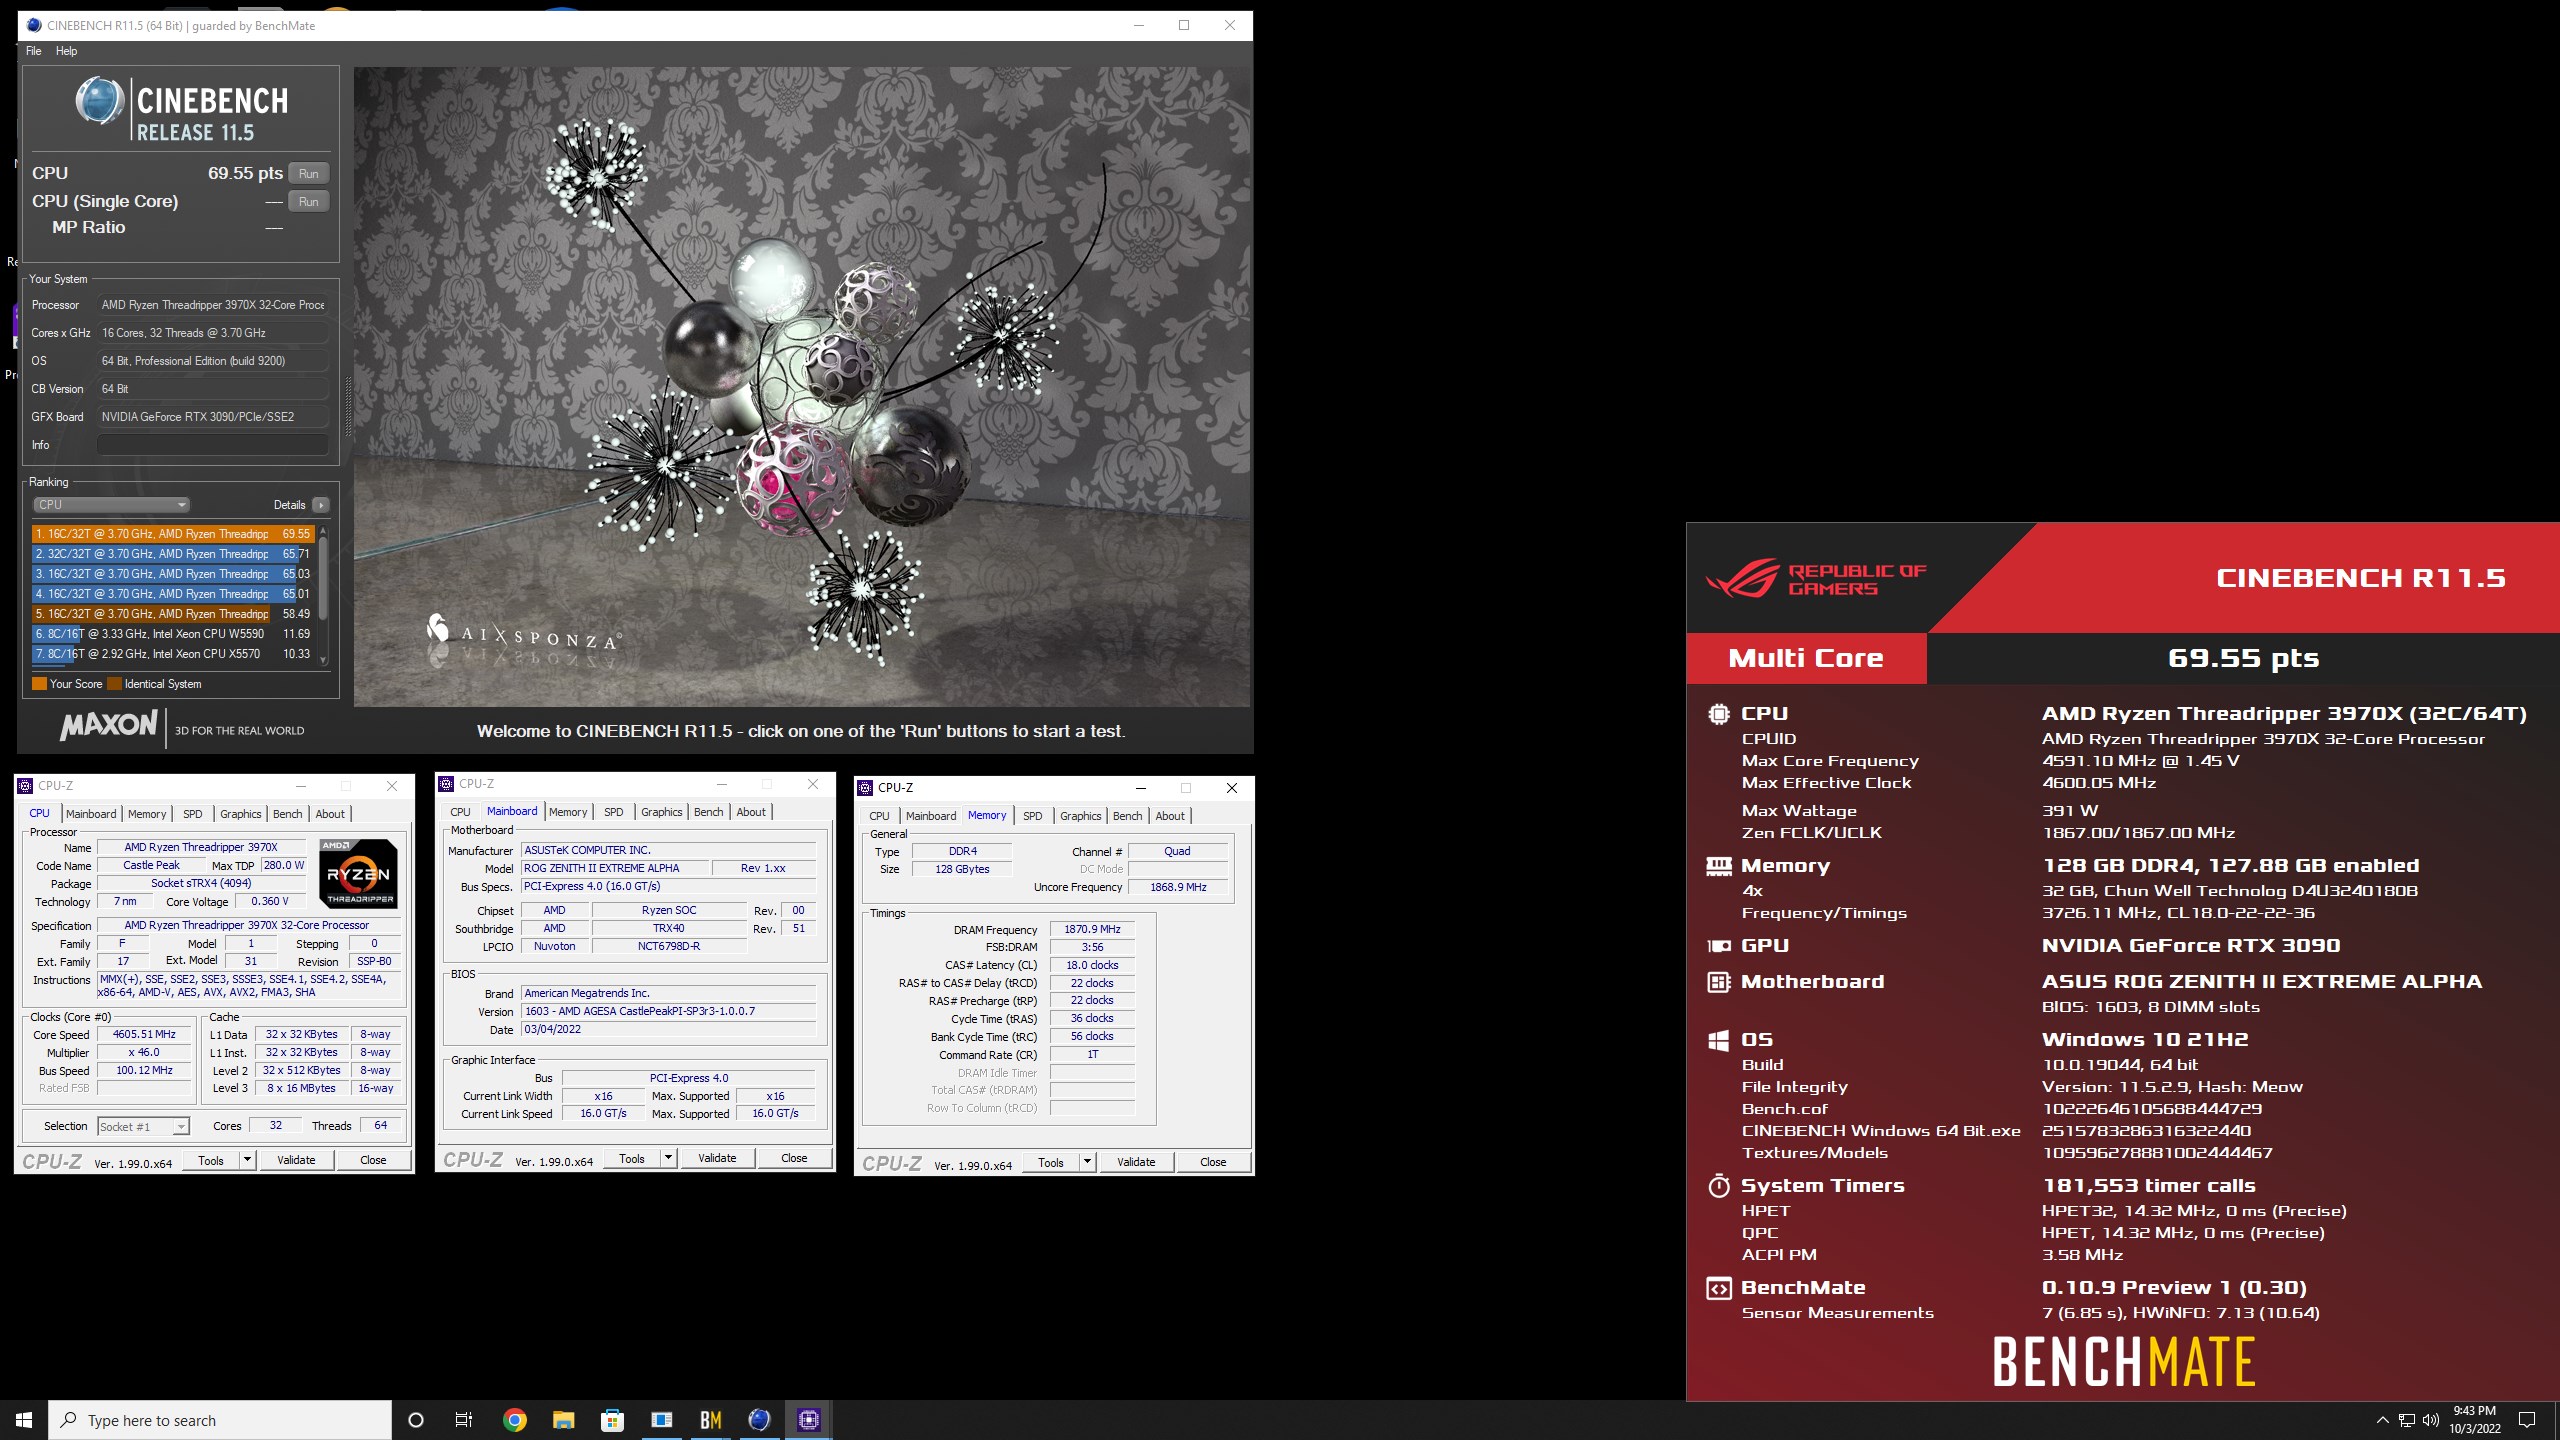Click the Ryzen Threadripper logo in CPU-Z

point(358,873)
